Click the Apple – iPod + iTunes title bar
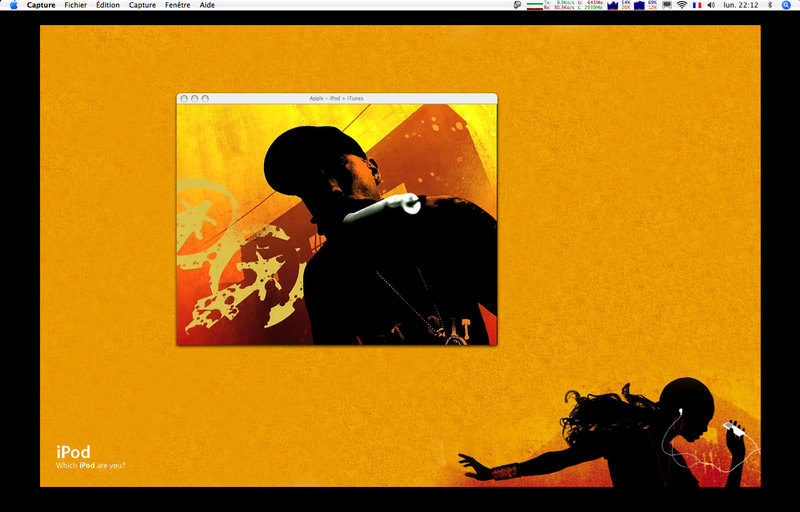800x512 pixels. pos(337,98)
